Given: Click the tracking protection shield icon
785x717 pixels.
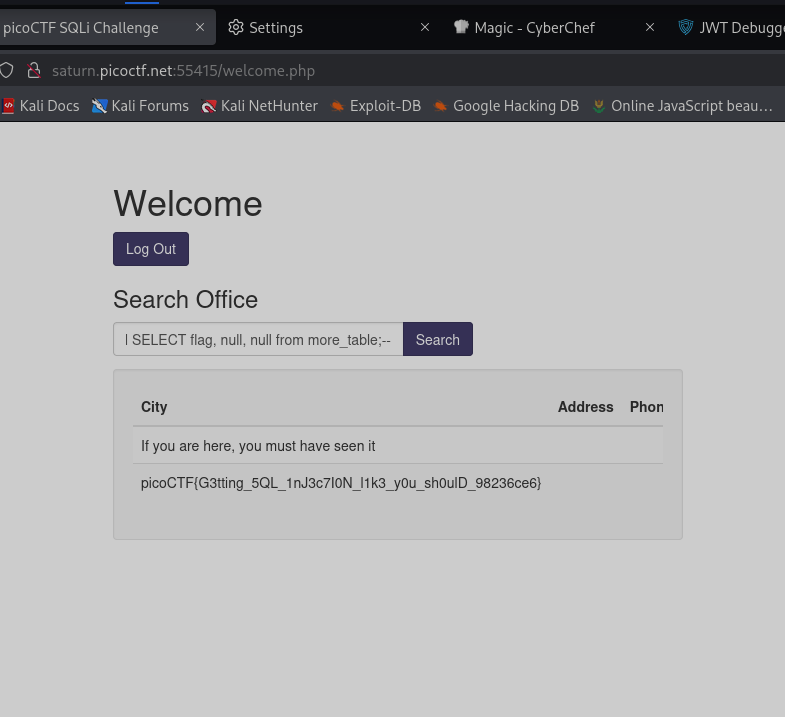Looking at the screenshot, I should point(6,71).
